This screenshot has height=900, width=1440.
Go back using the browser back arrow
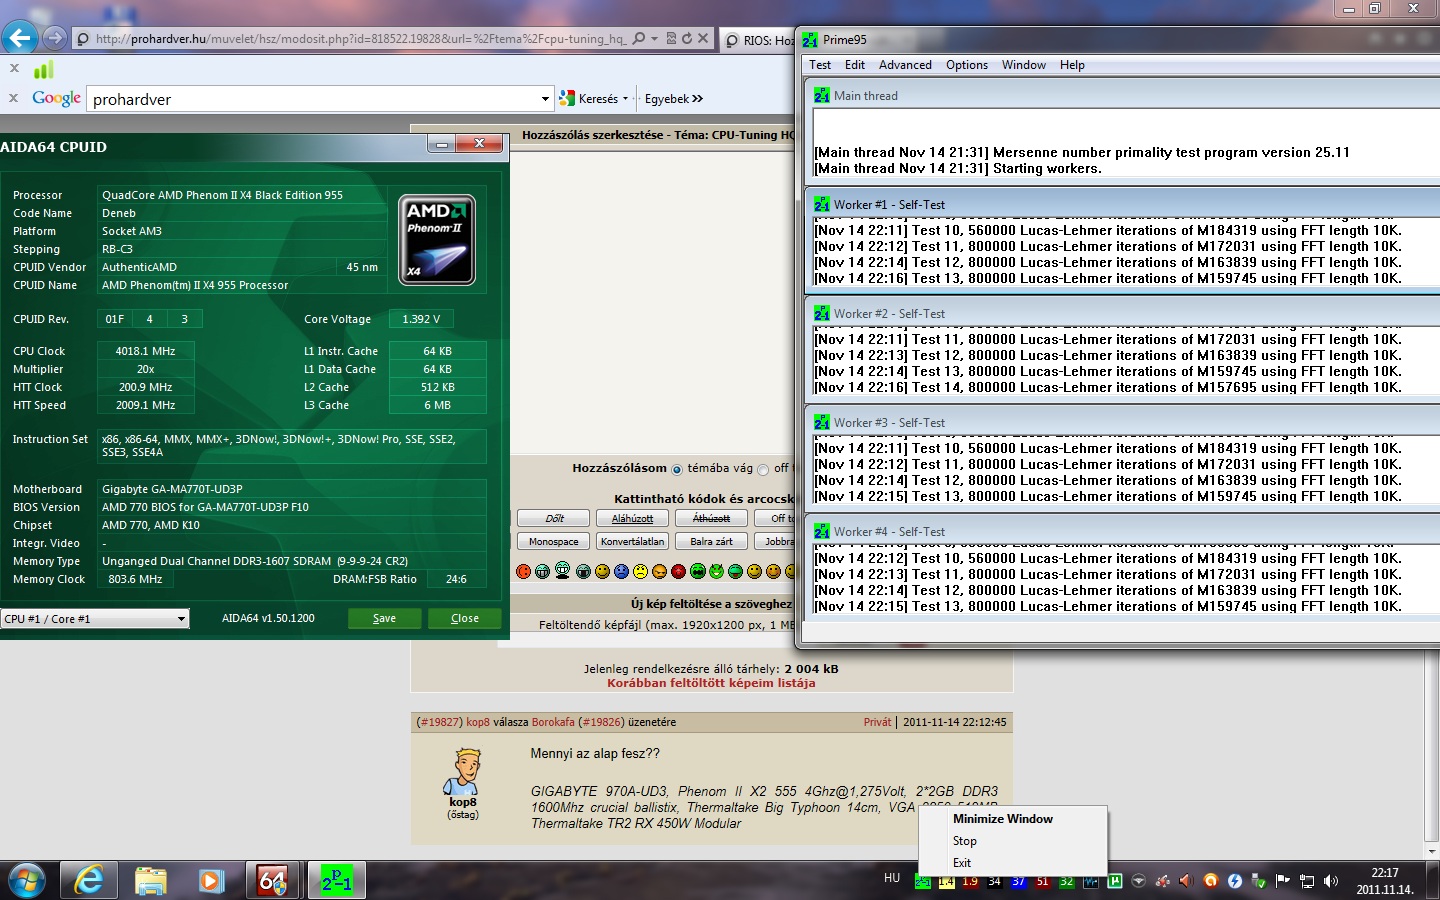(20, 38)
